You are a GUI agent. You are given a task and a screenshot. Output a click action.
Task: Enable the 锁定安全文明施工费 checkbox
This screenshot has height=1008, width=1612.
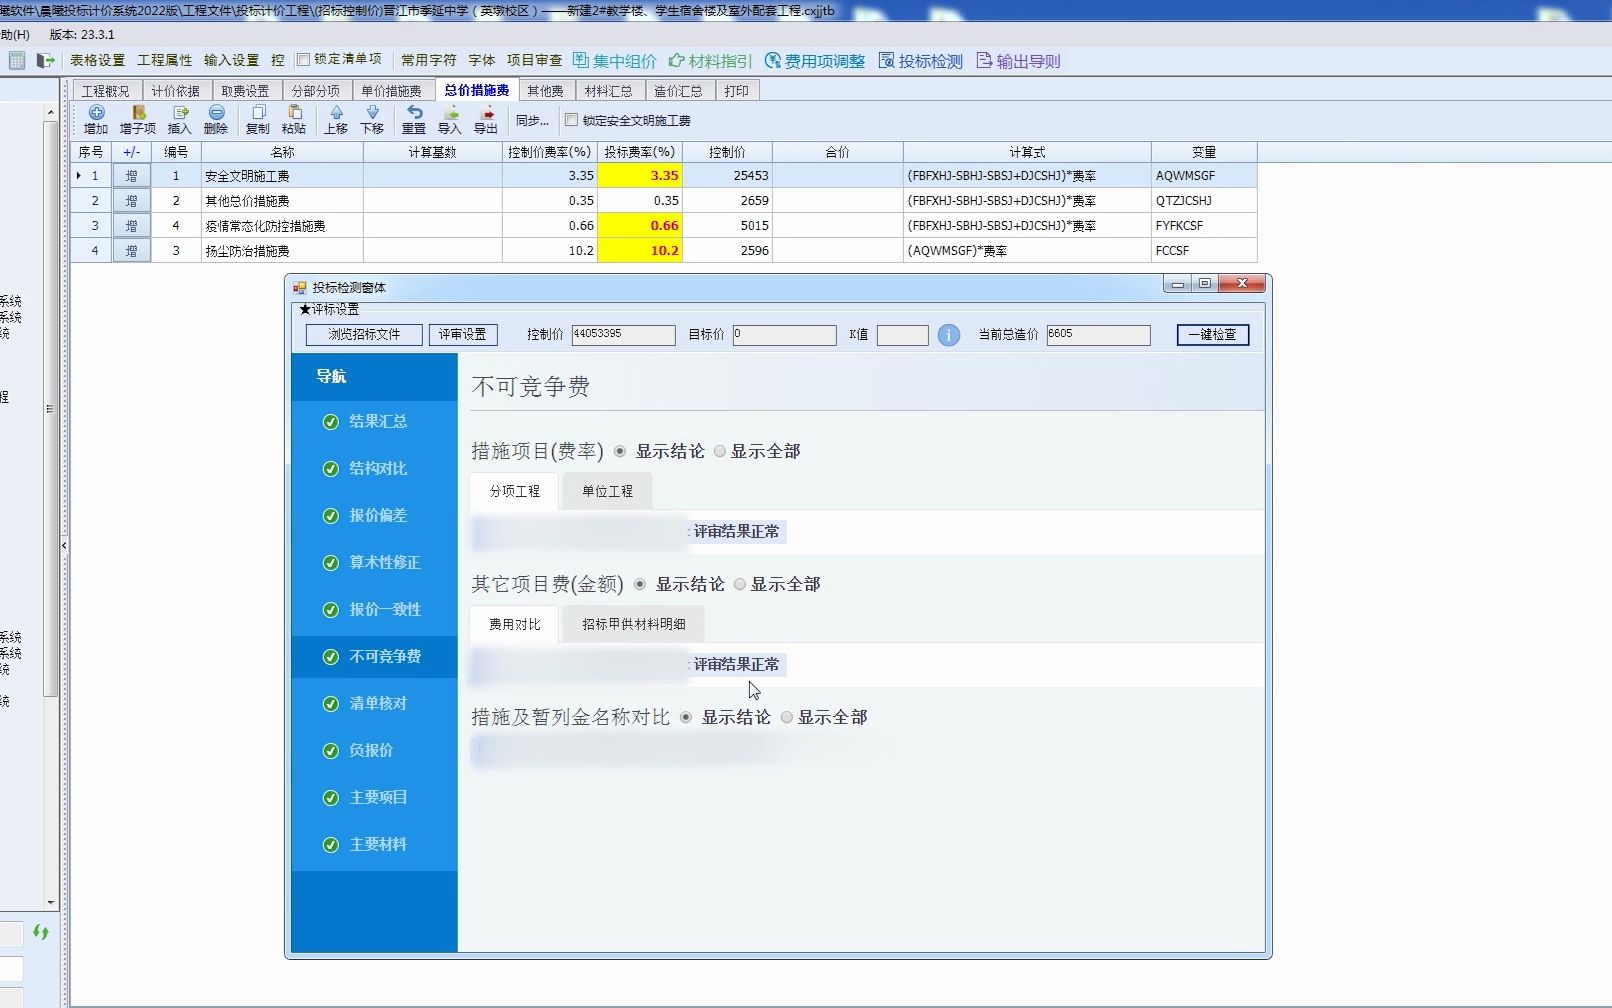click(570, 120)
